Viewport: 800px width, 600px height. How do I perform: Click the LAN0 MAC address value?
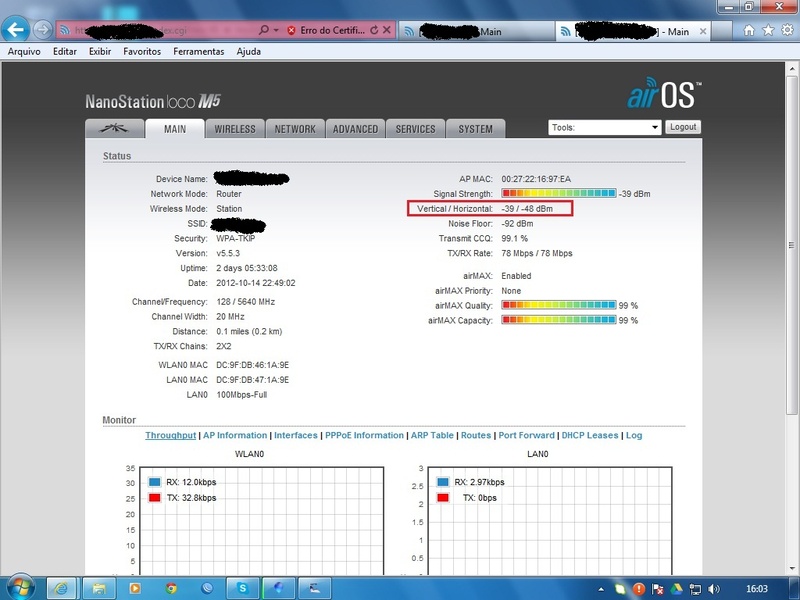coord(253,380)
